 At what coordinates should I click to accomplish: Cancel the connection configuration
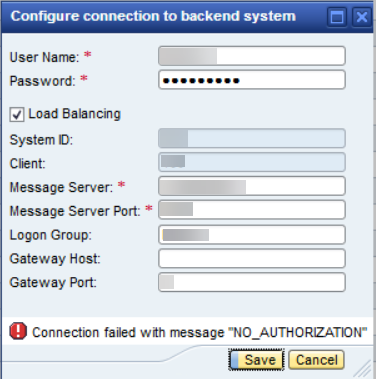click(x=316, y=360)
